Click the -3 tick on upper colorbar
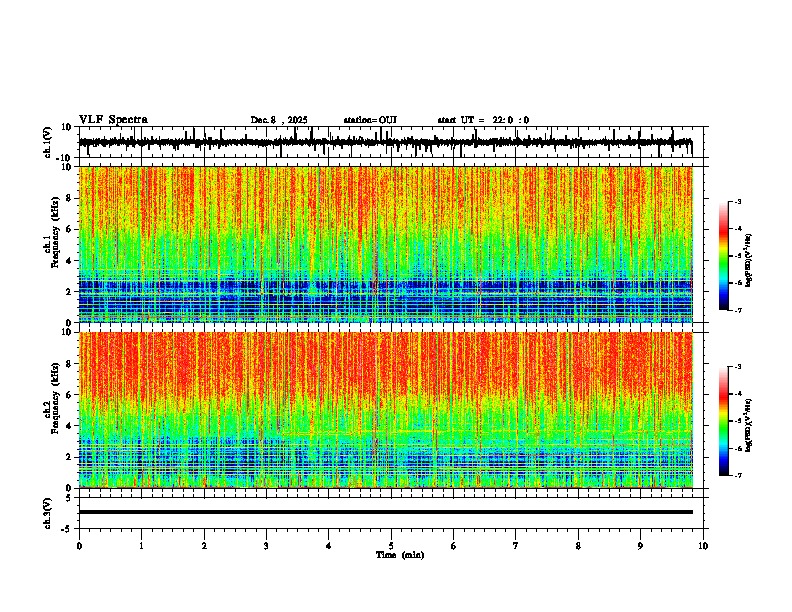Viewport: 792px width, 612px height. click(738, 201)
